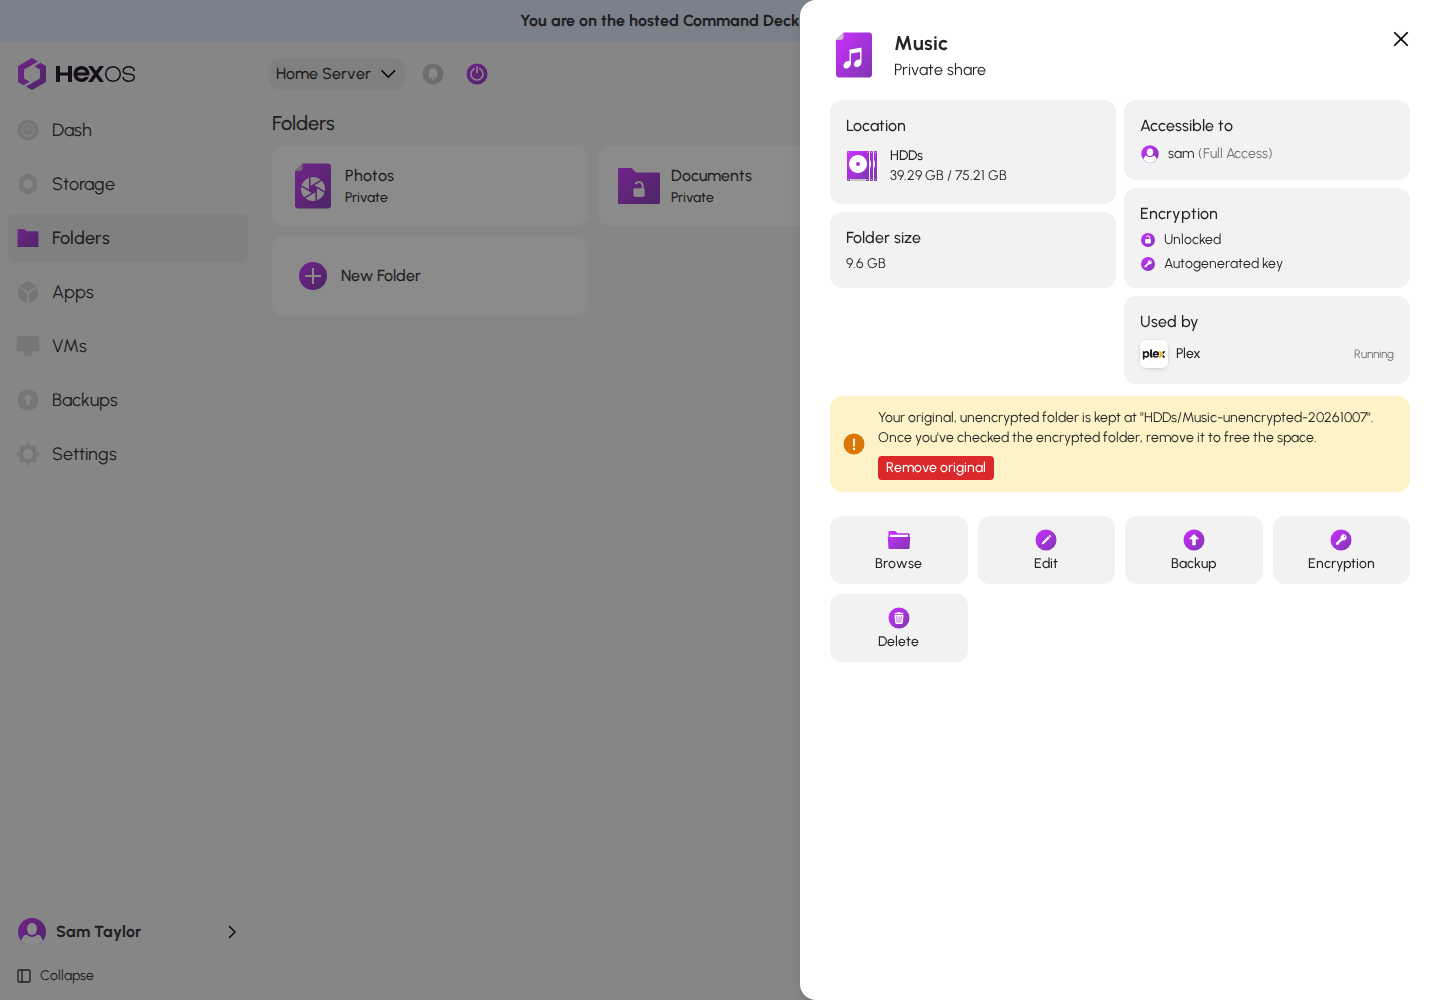Navigate to Backups in sidebar
1440x1000 pixels.
pos(128,400)
